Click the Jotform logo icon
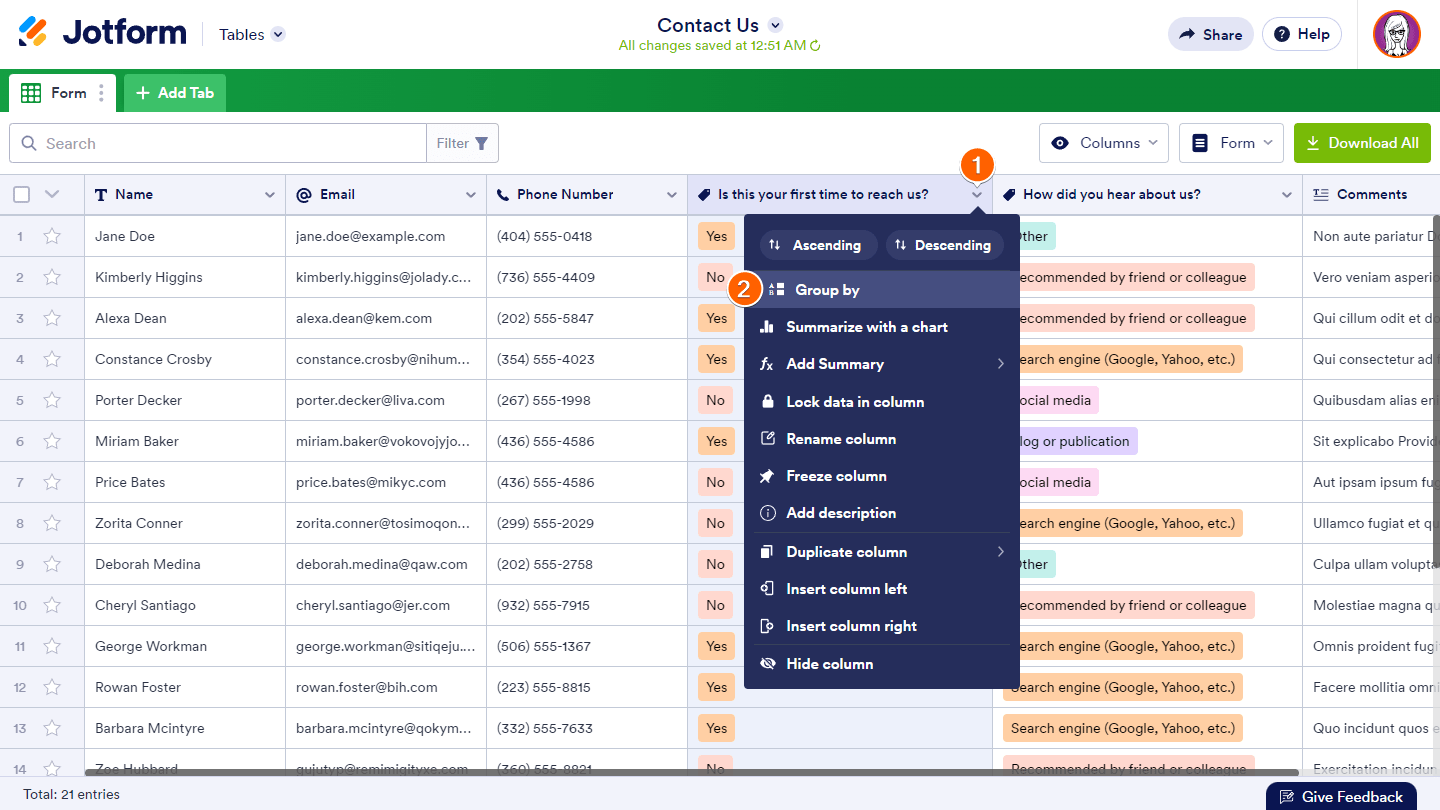Screen dimensions: 1440x810 pyautogui.click(x=33, y=33)
